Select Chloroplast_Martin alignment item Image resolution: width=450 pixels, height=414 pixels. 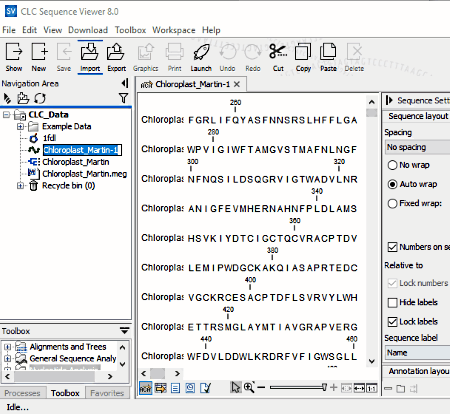click(x=76, y=162)
